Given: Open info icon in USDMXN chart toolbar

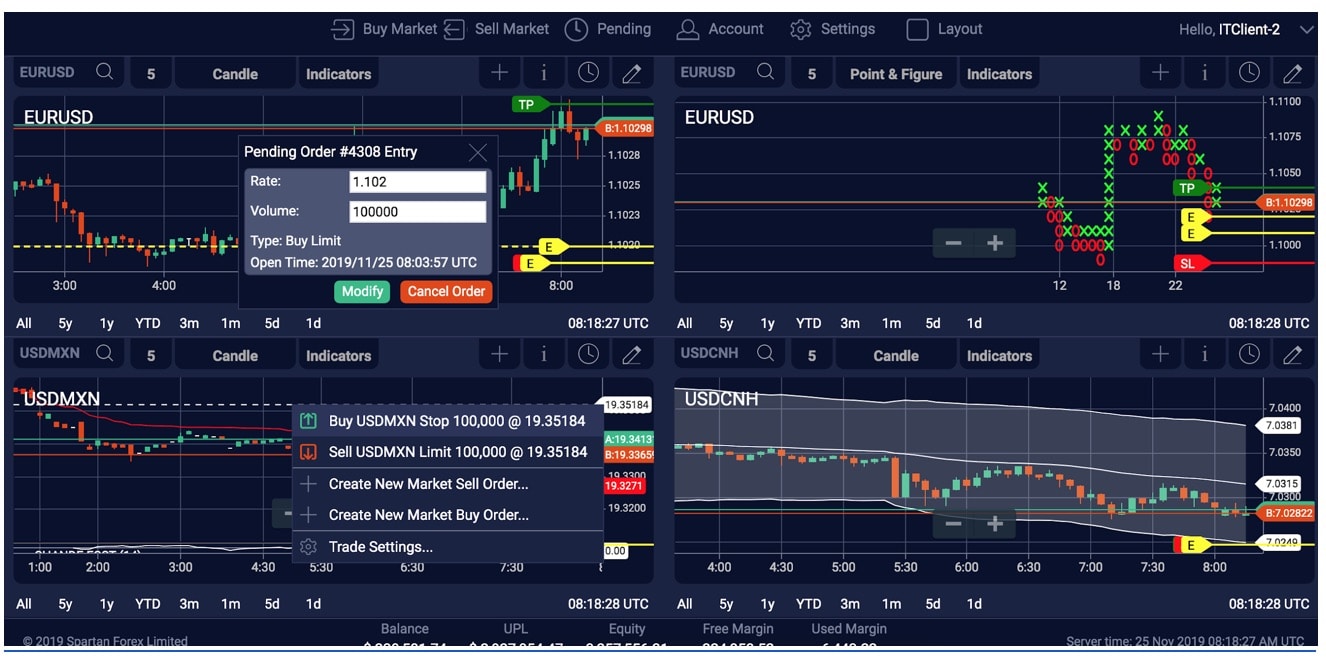Looking at the screenshot, I should click(x=543, y=354).
